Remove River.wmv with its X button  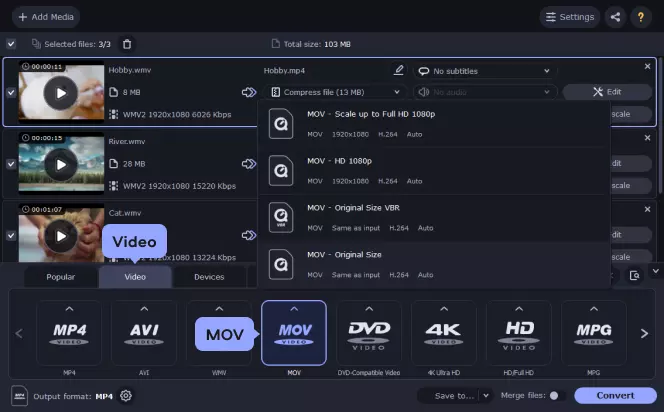[647, 138]
